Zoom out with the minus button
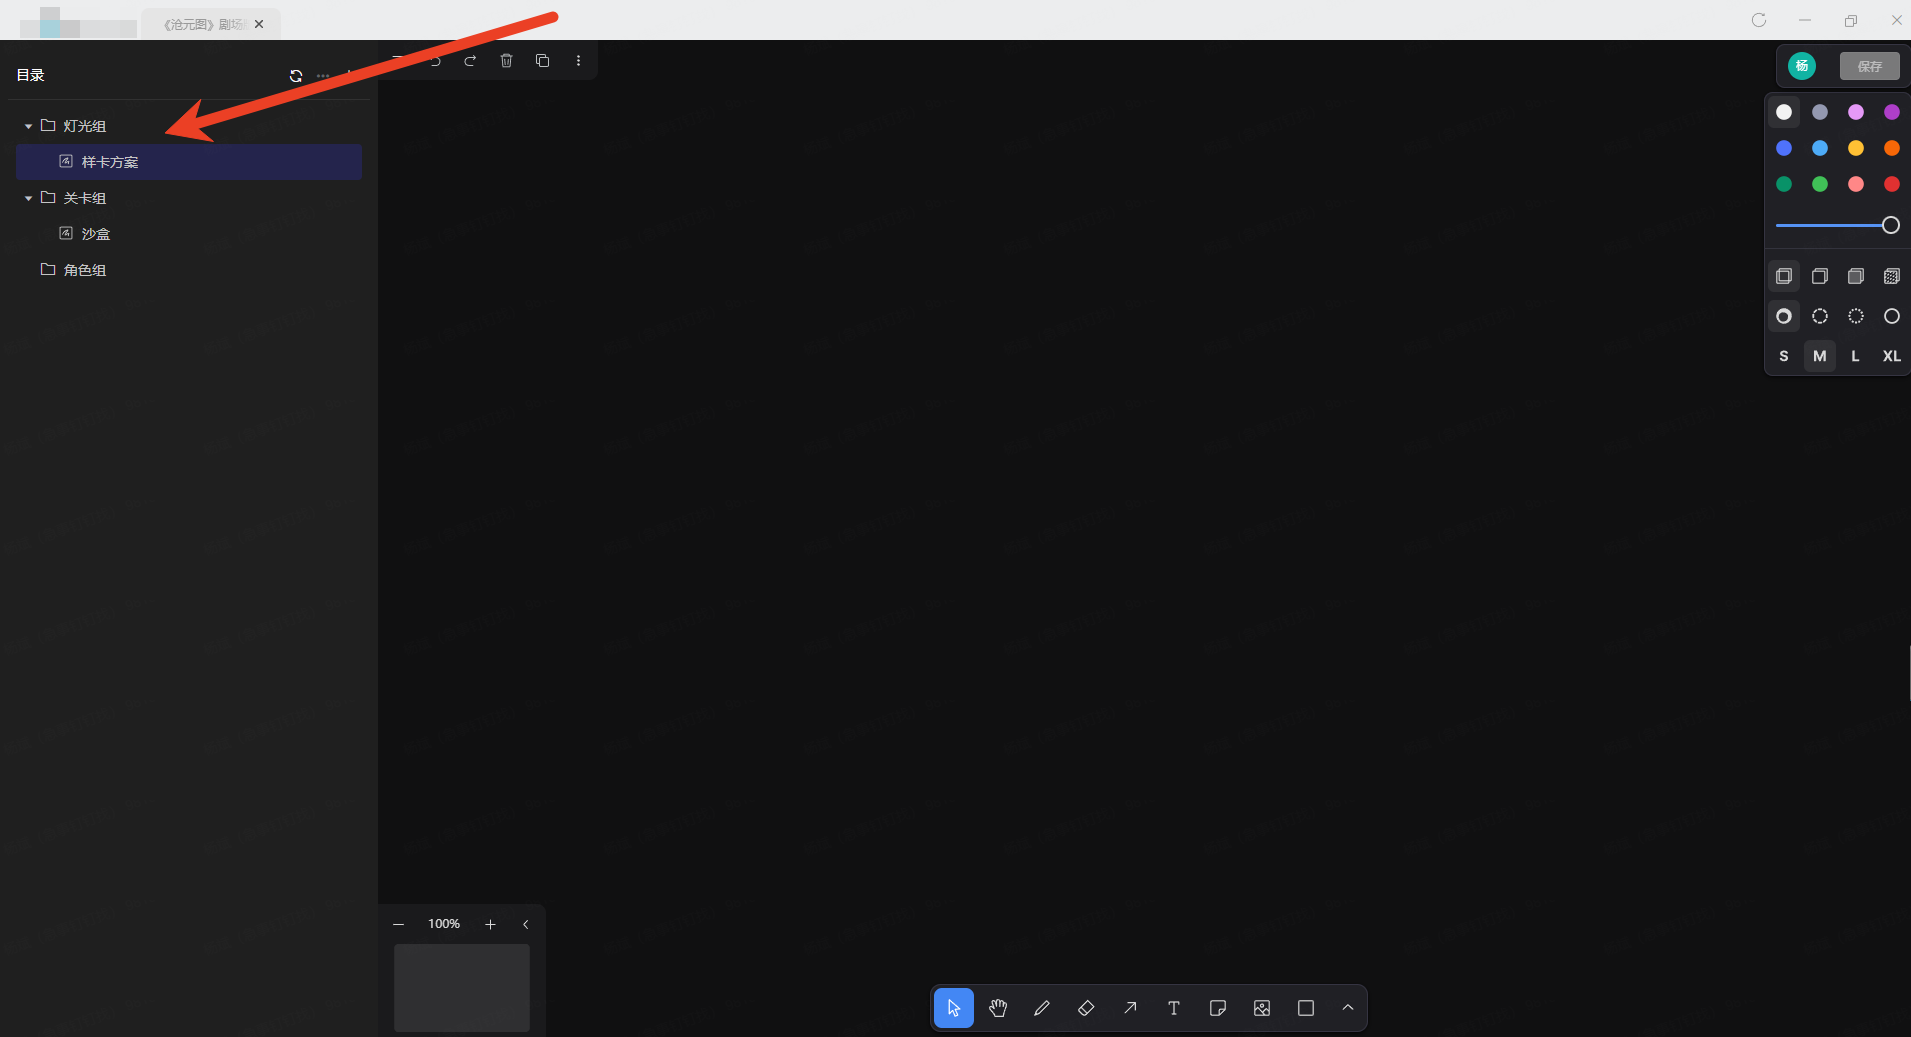 [399, 925]
